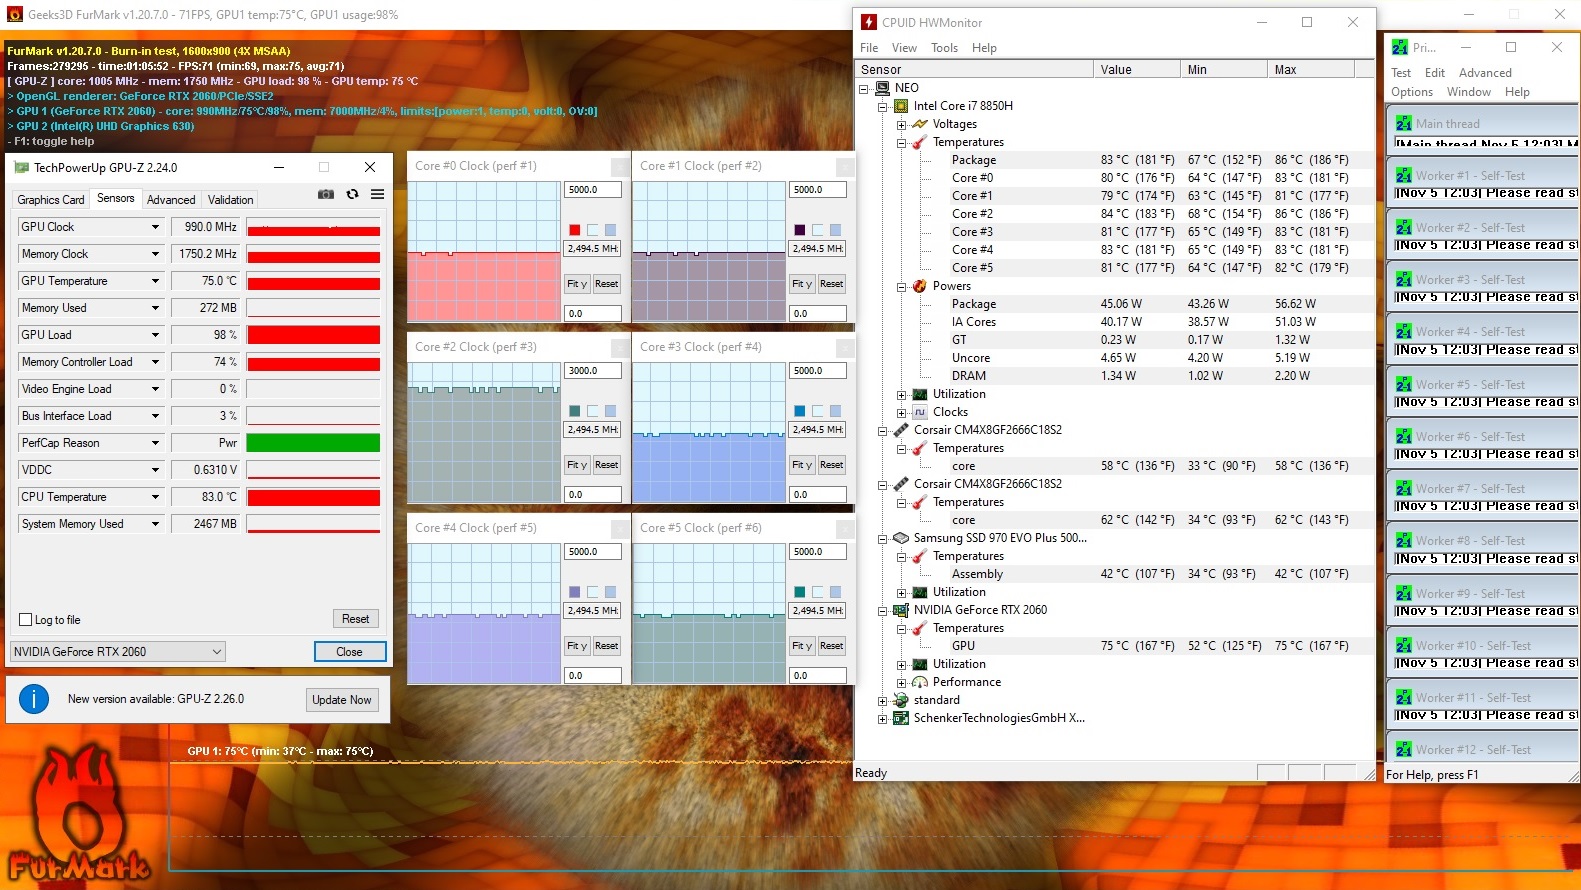Click Reset in Core #2 Clock graph
The height and width of the screenshot is (890, 1581).
click(x=606, y=465)
